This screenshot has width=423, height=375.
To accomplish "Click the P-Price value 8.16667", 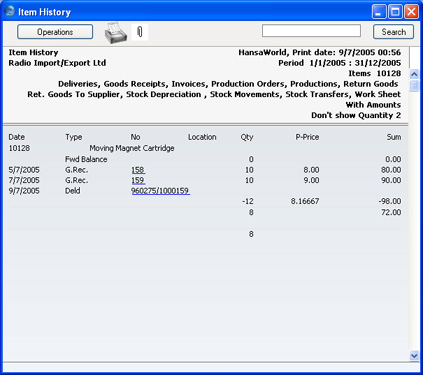I will pyautogui.click(x=305, y=201).
